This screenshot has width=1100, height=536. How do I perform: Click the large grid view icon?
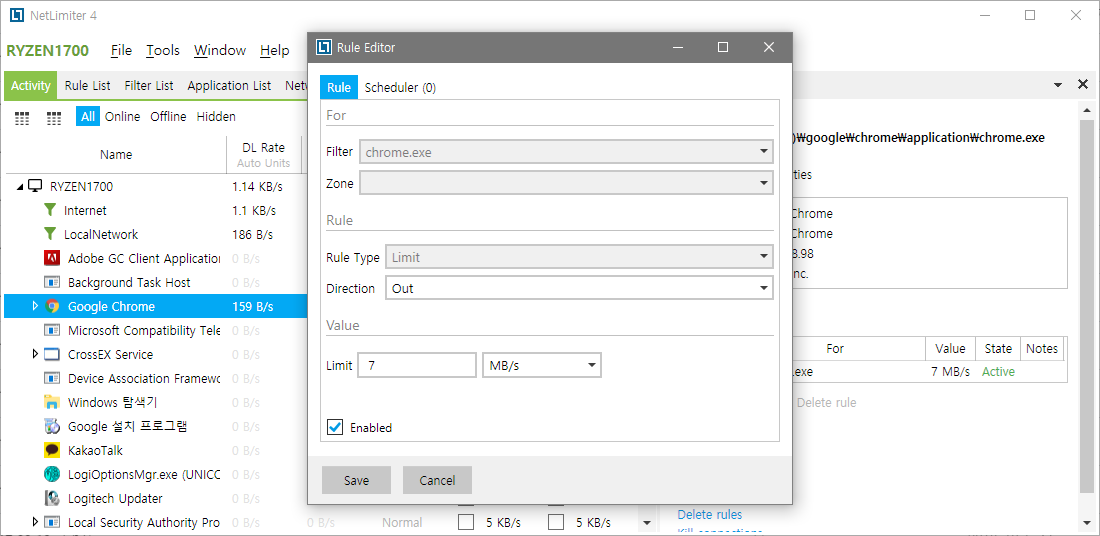click(54, 118)
